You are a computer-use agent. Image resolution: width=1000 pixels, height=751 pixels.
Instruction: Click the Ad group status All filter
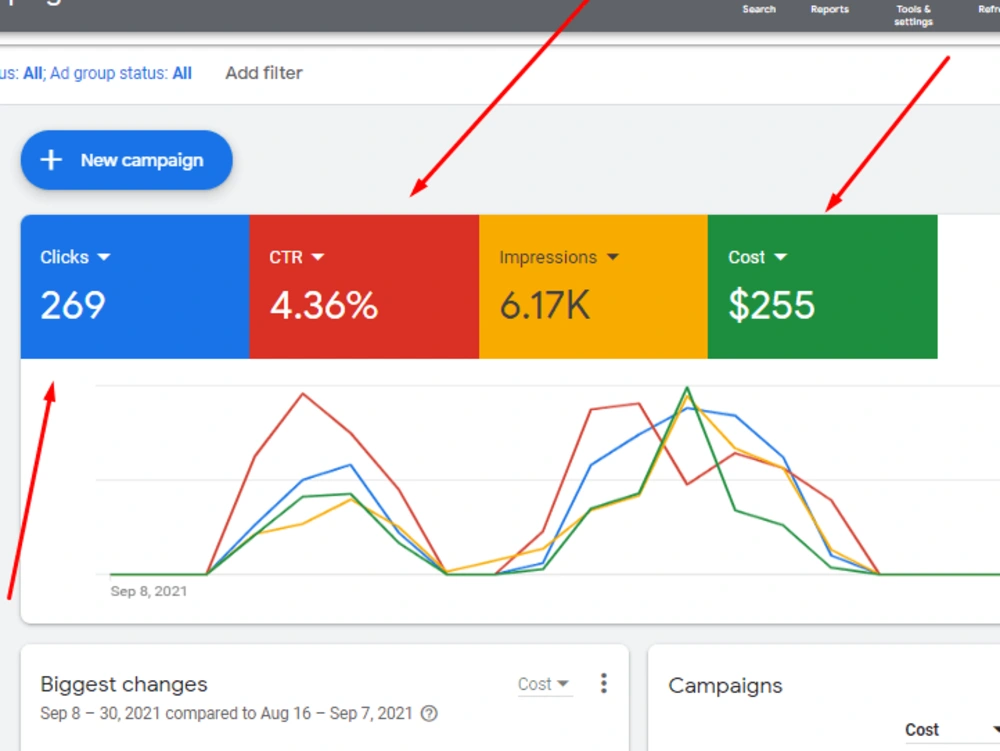pyautogui.click(x=121, y=73)
